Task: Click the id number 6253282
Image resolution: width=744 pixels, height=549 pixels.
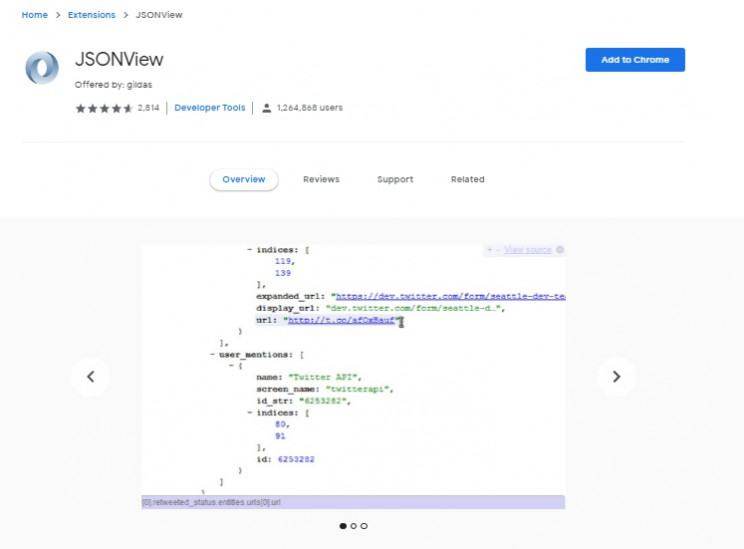Action: point(296,459)
